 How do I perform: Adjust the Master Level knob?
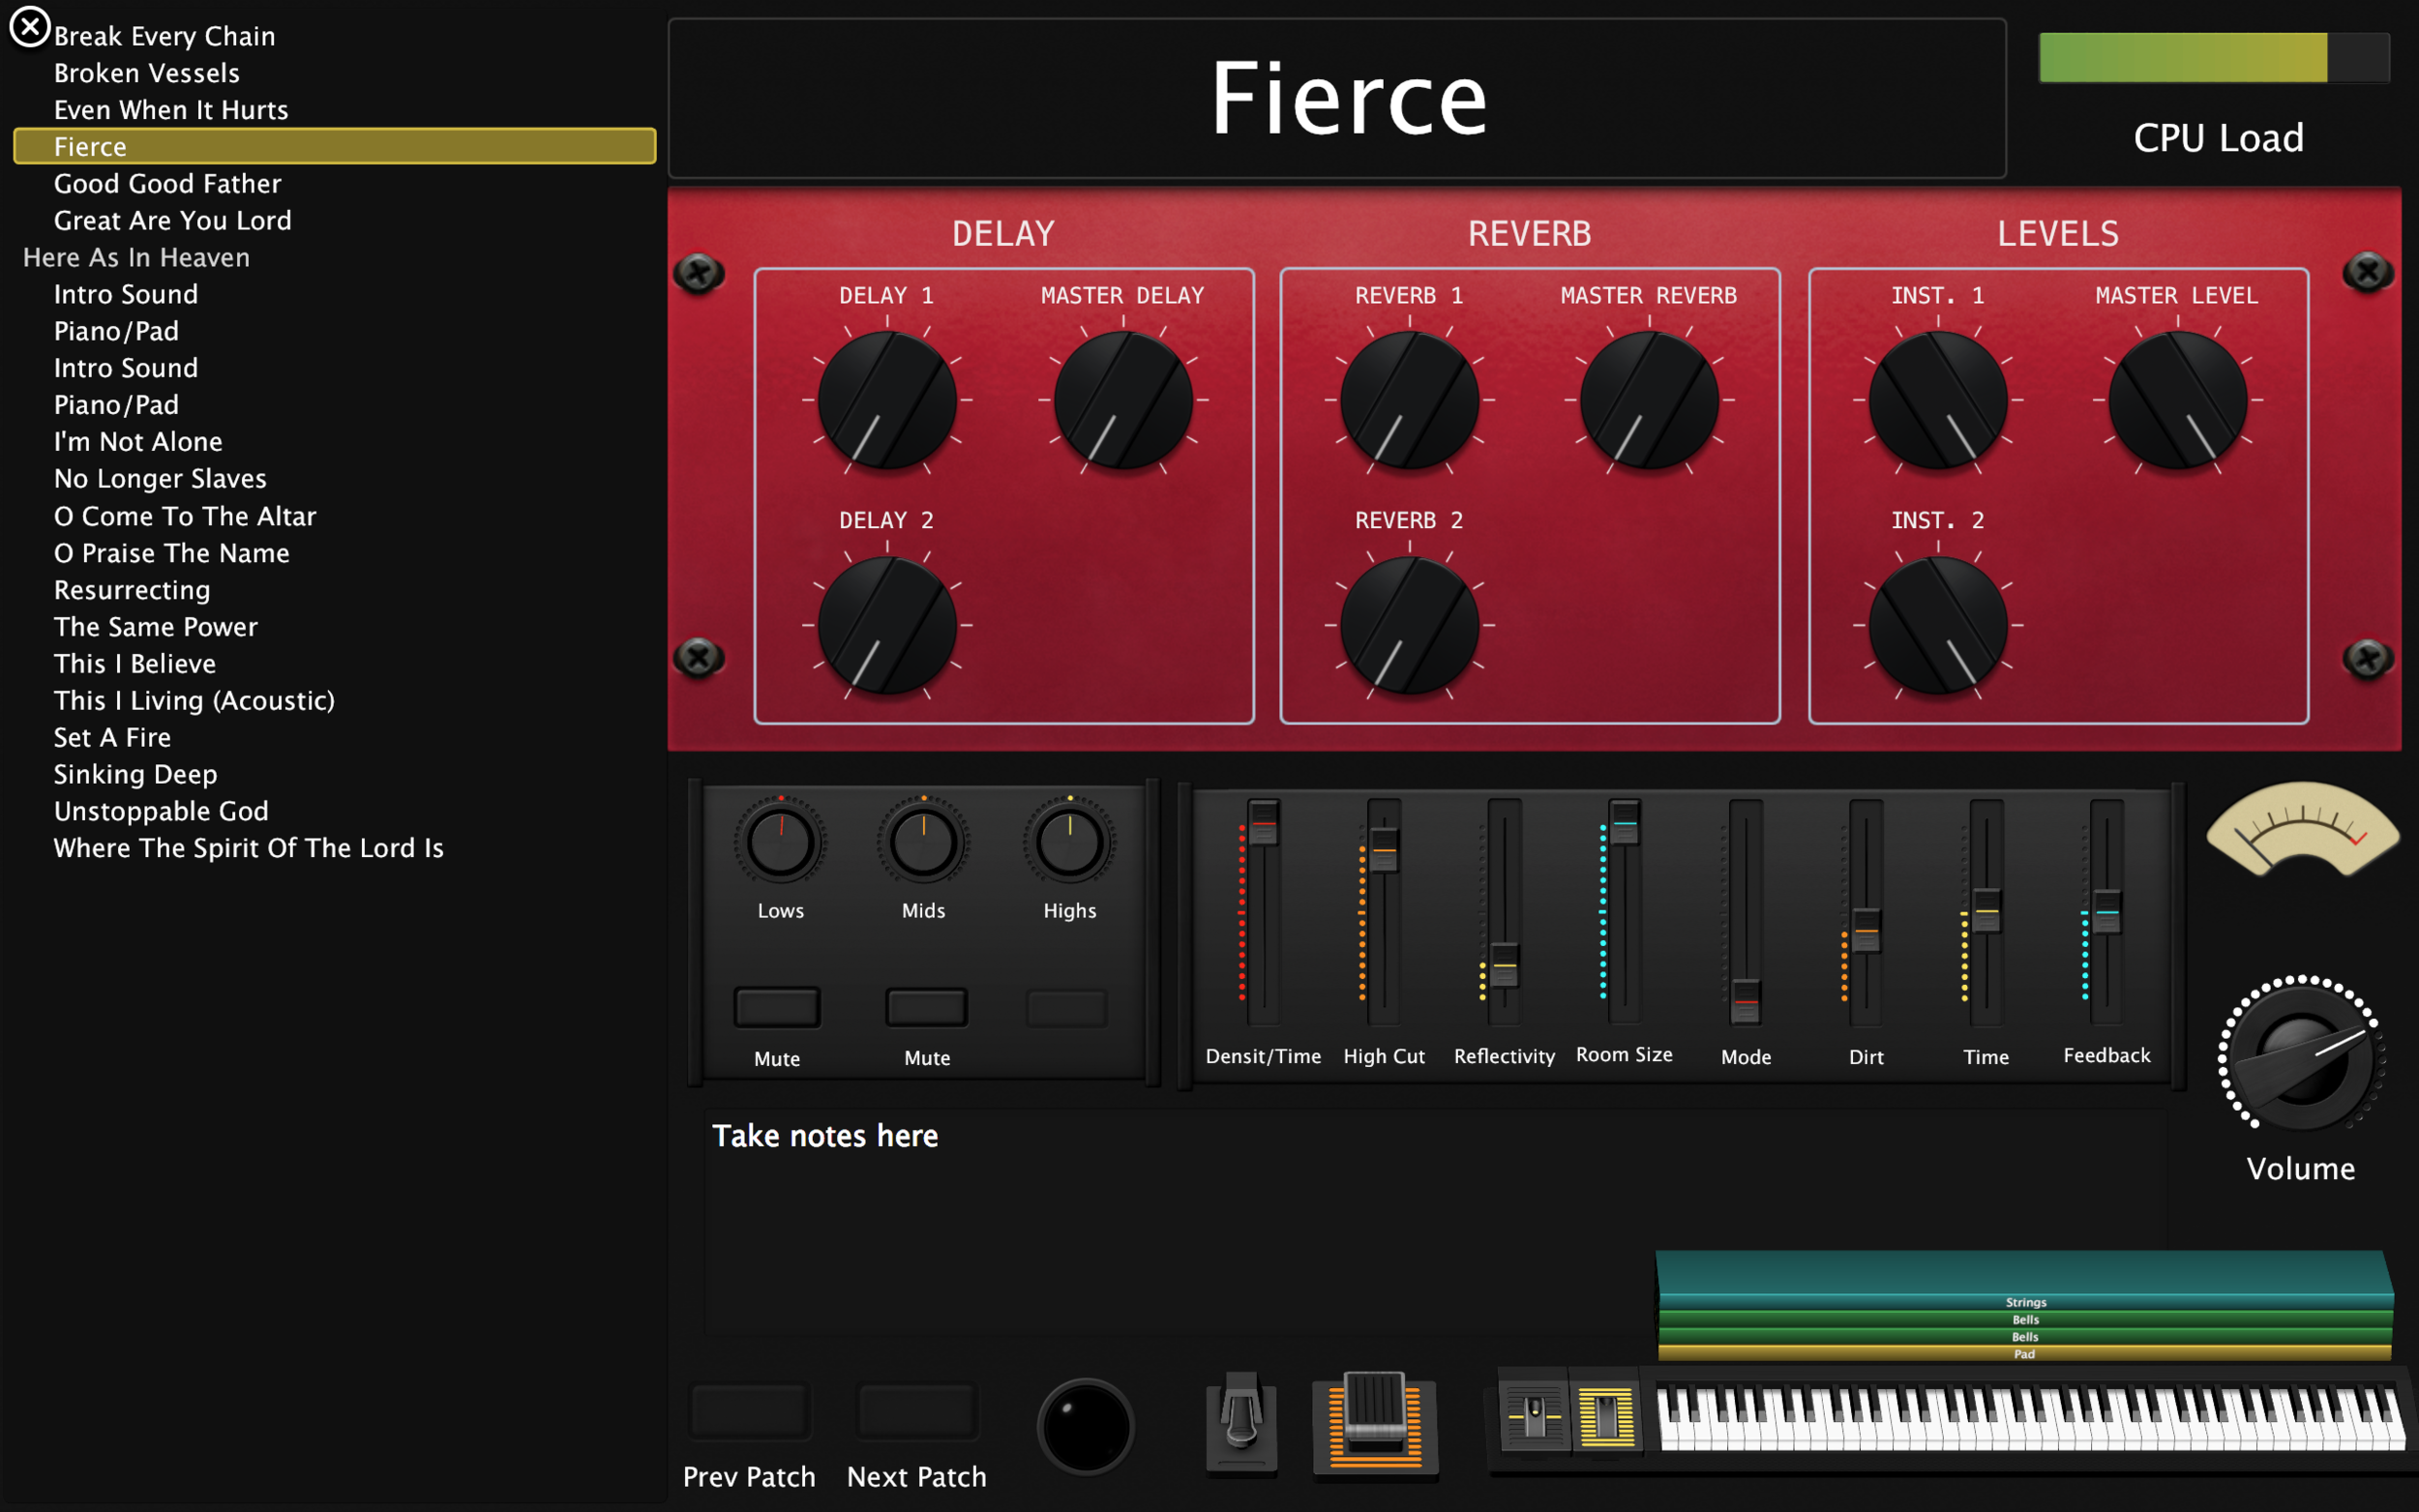pos(2178,400)
